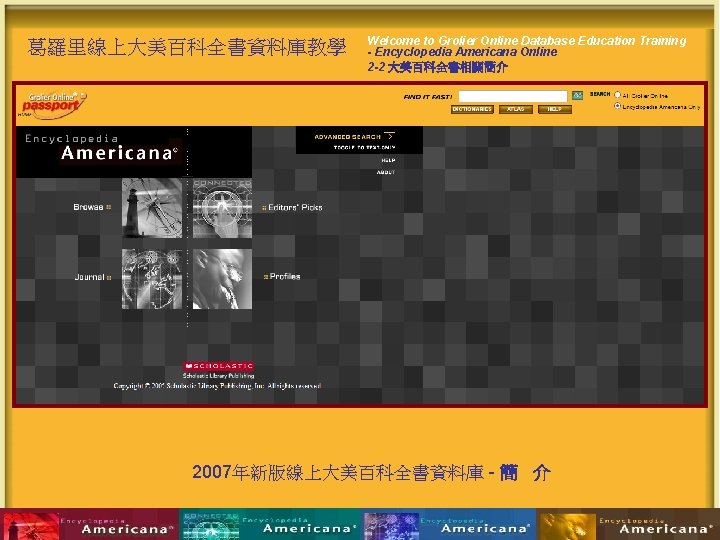The width and height of the screenshot is (720, 540).
Task: Click the '2007年新版線上大美百科全書資料庫' caption
Action: [x=338, y=472]
